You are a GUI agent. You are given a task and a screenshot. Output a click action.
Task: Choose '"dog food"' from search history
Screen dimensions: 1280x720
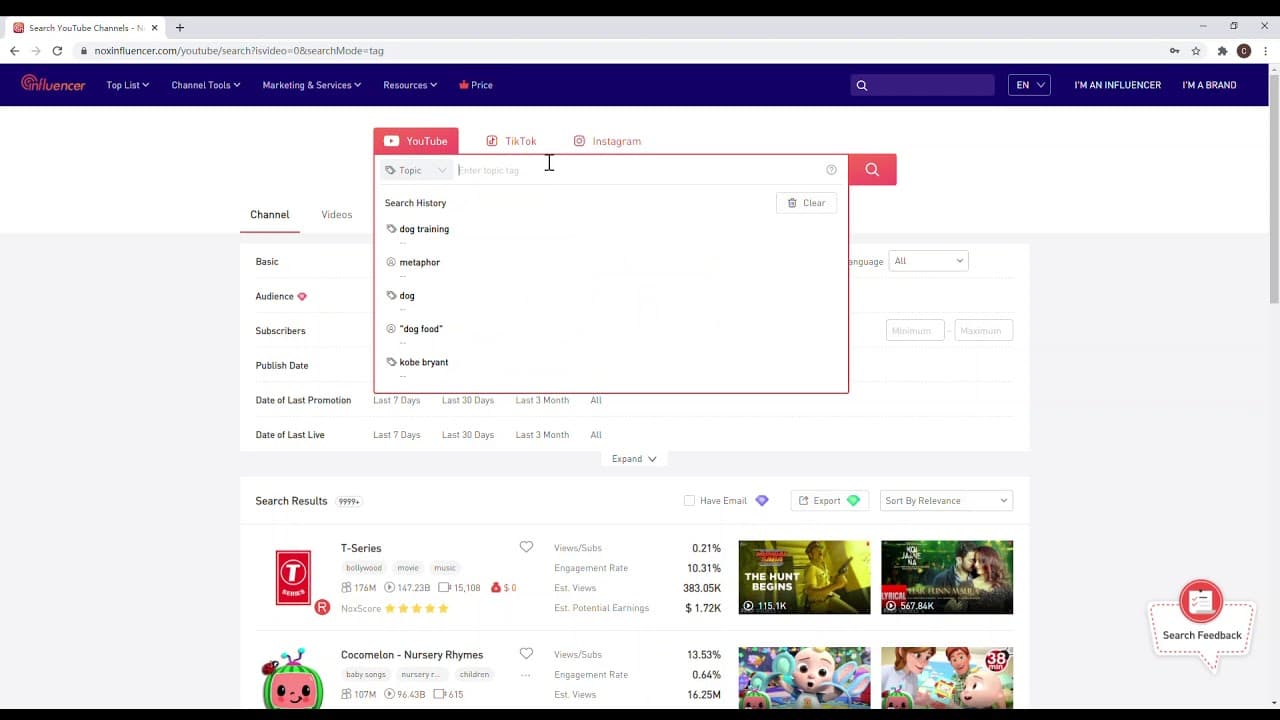pyautogui.click(x=421, y=329)
